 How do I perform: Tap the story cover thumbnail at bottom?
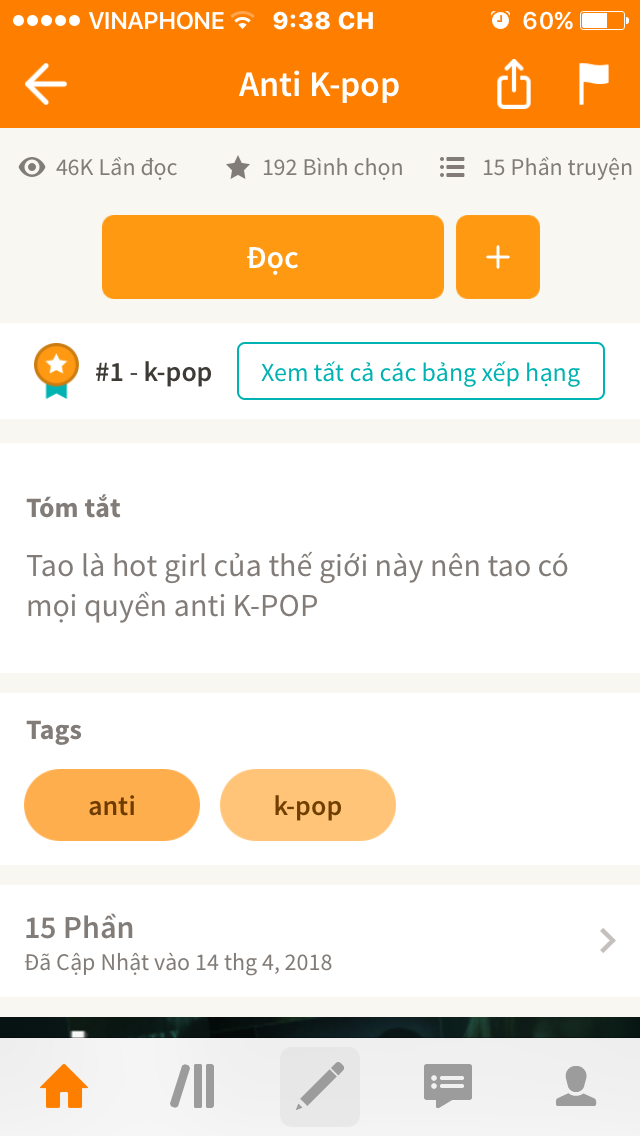(x=320, y=1027)
